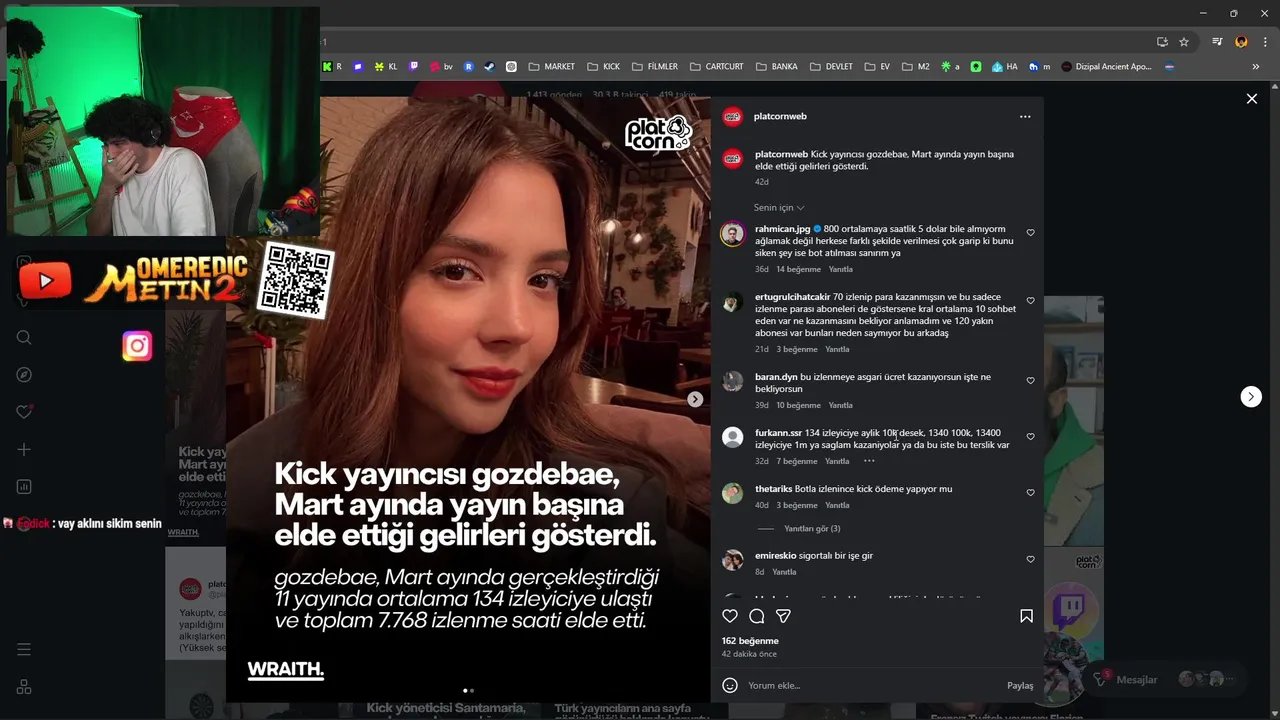Open the three-dot post options menu
Viewport: 1280px width, 720px height.
tap(1025, 117)
